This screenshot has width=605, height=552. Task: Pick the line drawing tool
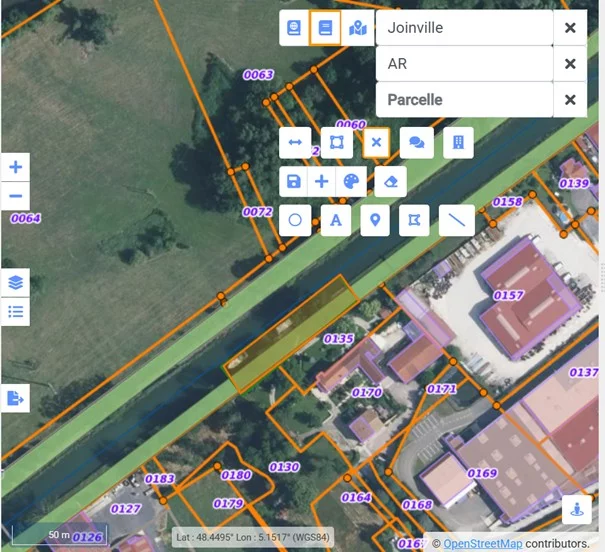(456, 220)
